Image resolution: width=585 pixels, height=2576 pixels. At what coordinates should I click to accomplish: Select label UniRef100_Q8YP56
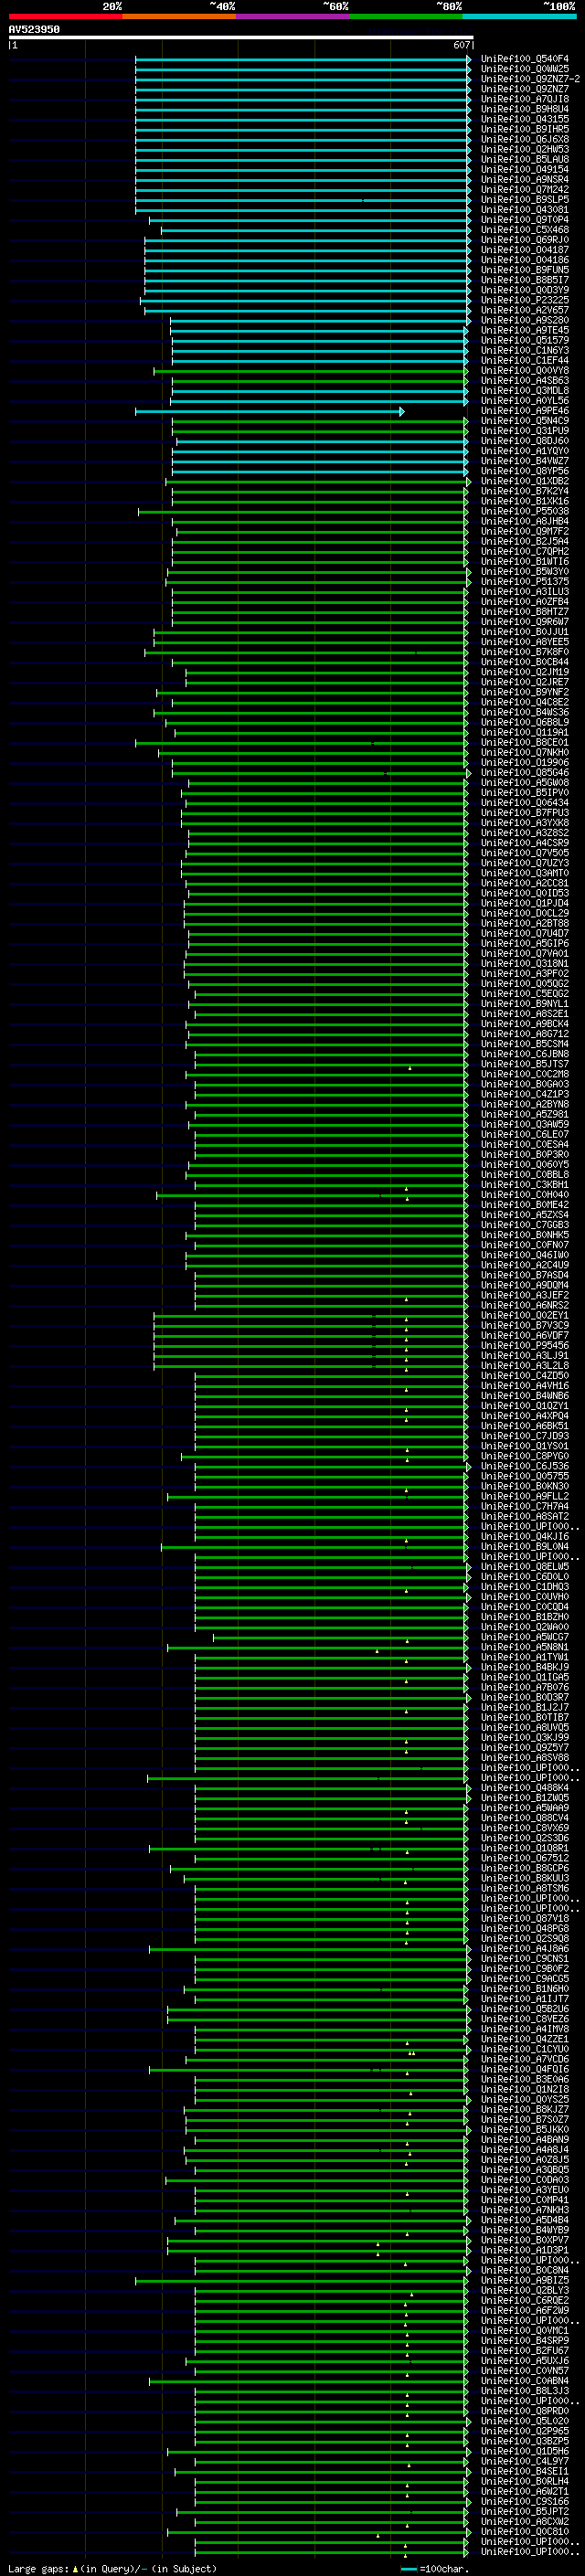[525, 471]
